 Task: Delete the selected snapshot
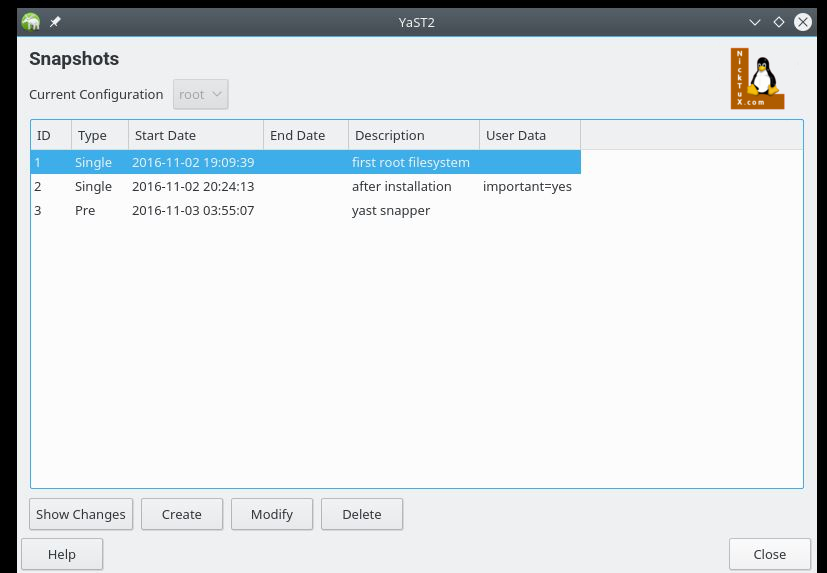[361, 514]
